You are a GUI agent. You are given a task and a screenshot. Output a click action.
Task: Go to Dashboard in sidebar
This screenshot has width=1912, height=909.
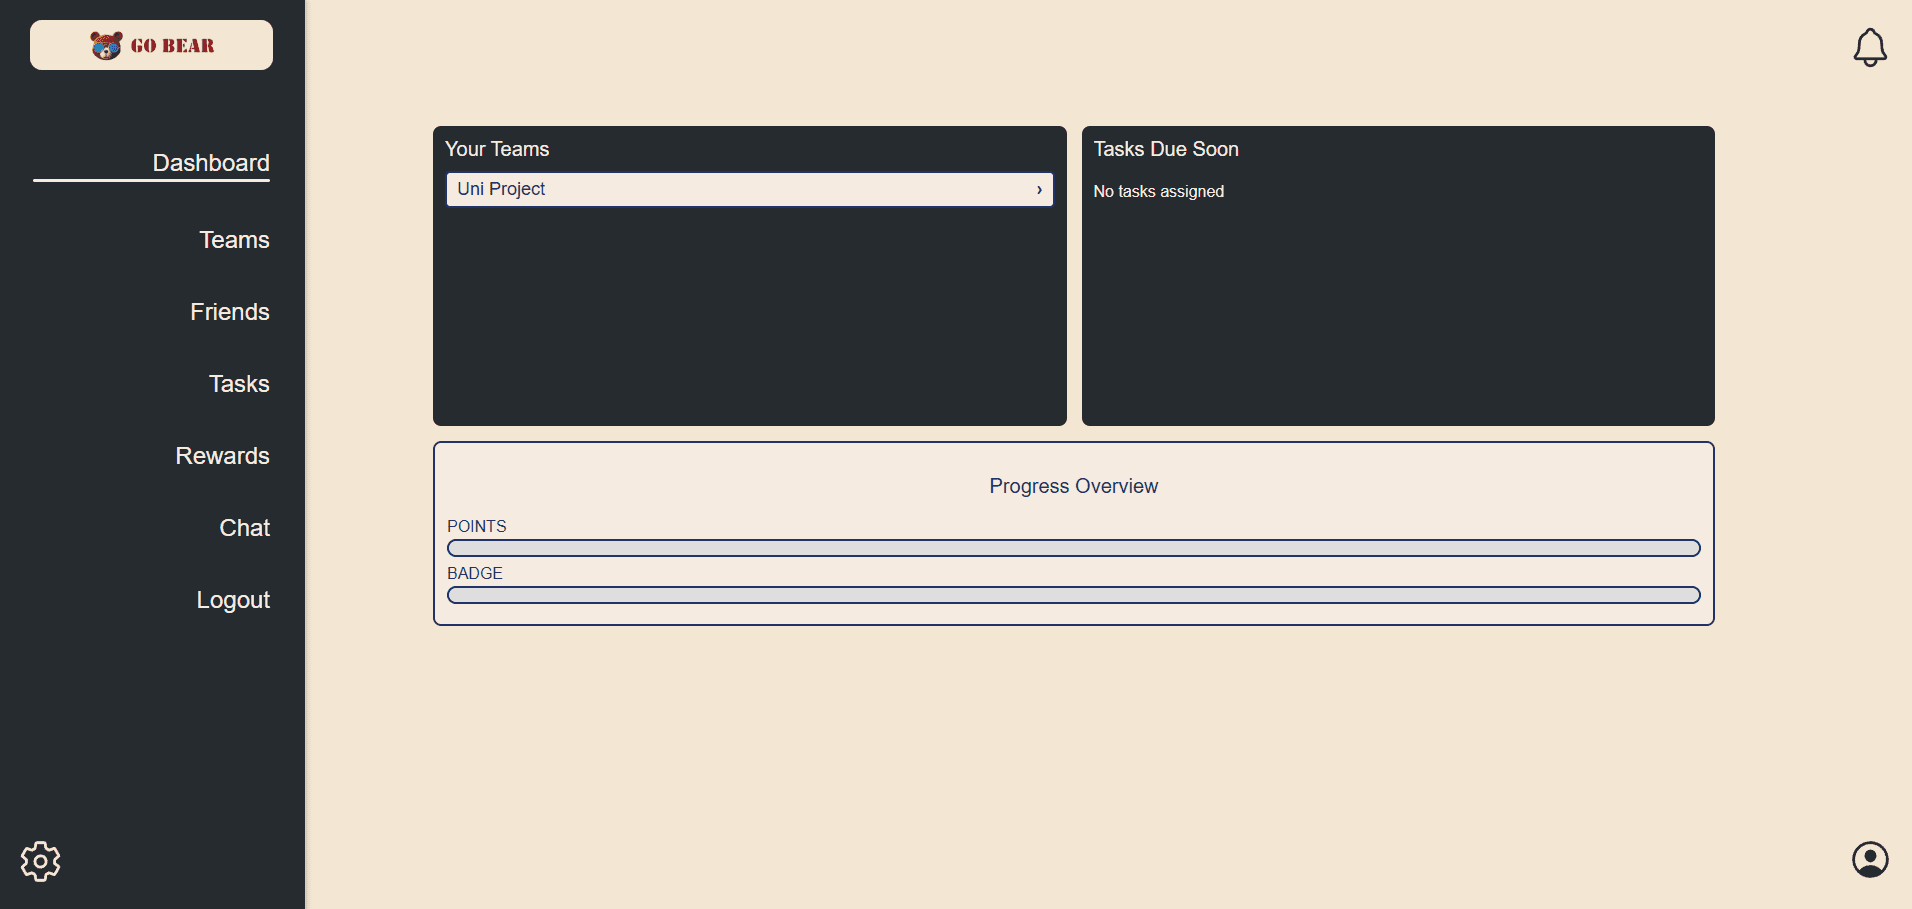[210, 163]
